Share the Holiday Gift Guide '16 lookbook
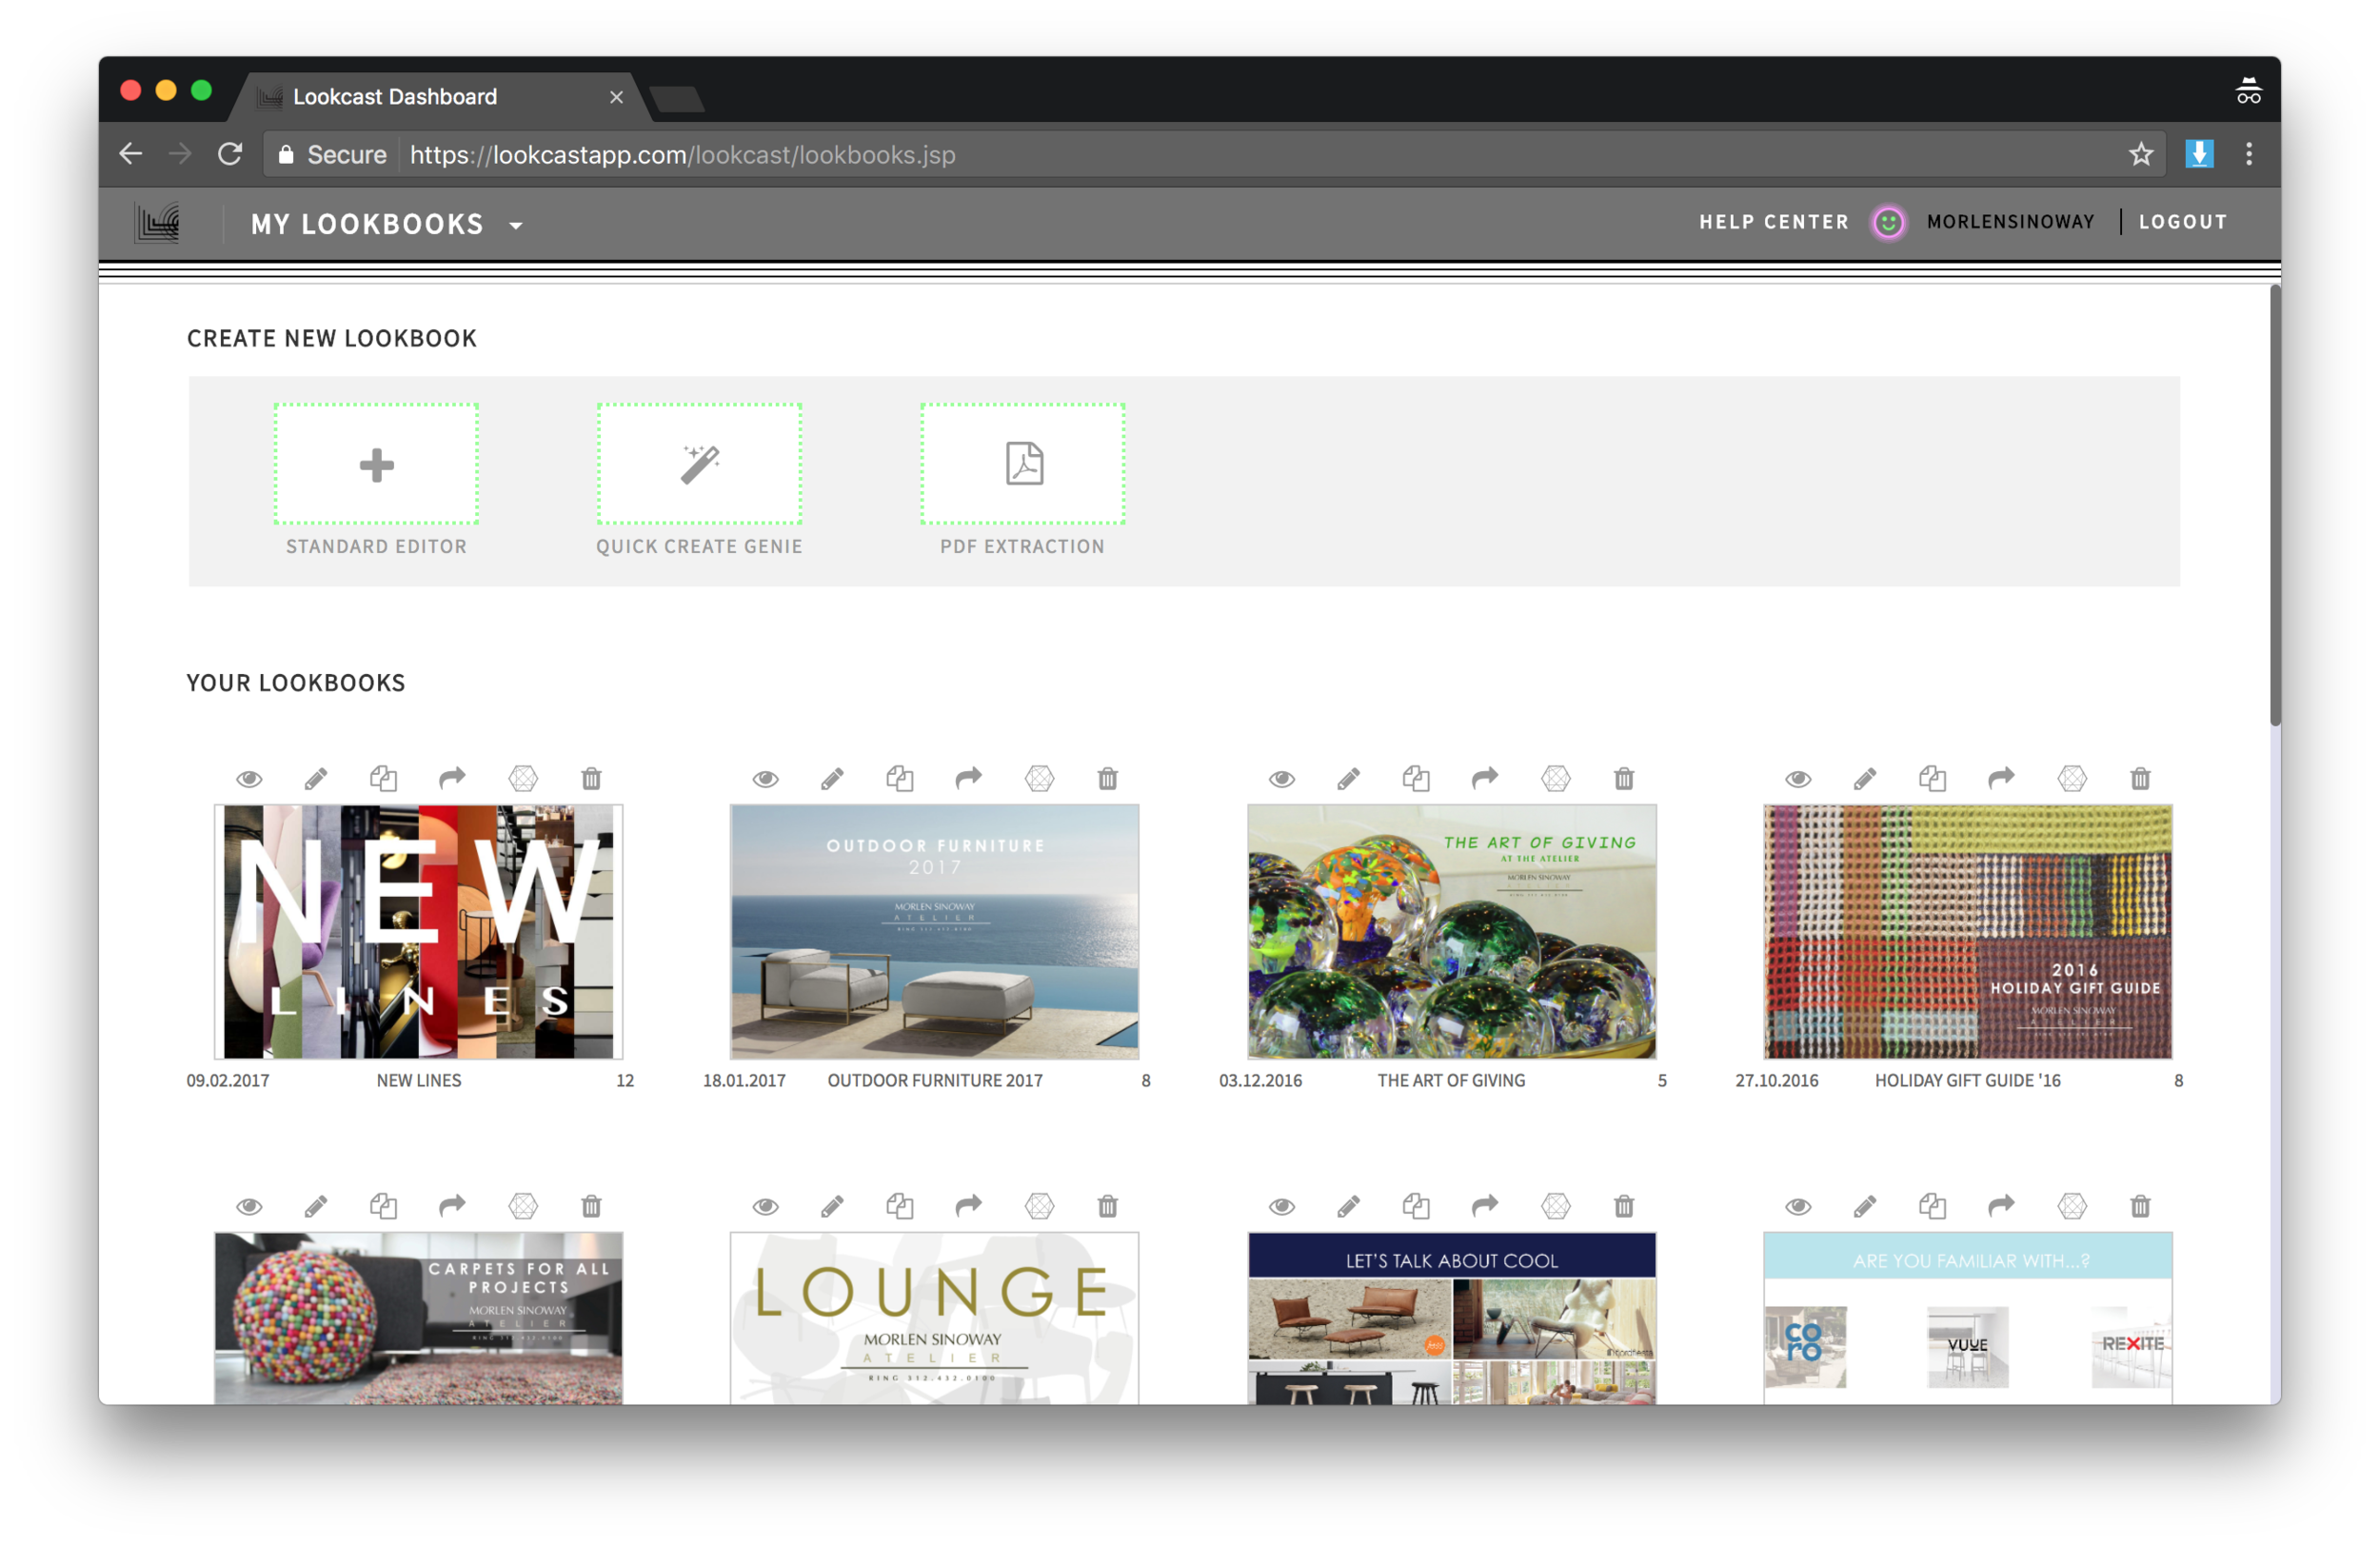2380x1546 pixels. (x=2001, y=778)
